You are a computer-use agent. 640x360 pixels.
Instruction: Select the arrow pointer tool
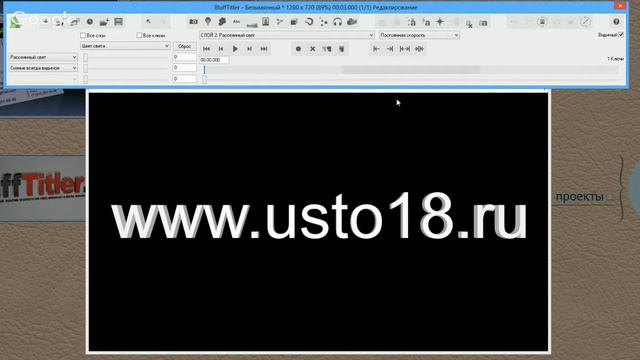coord(149,21)
